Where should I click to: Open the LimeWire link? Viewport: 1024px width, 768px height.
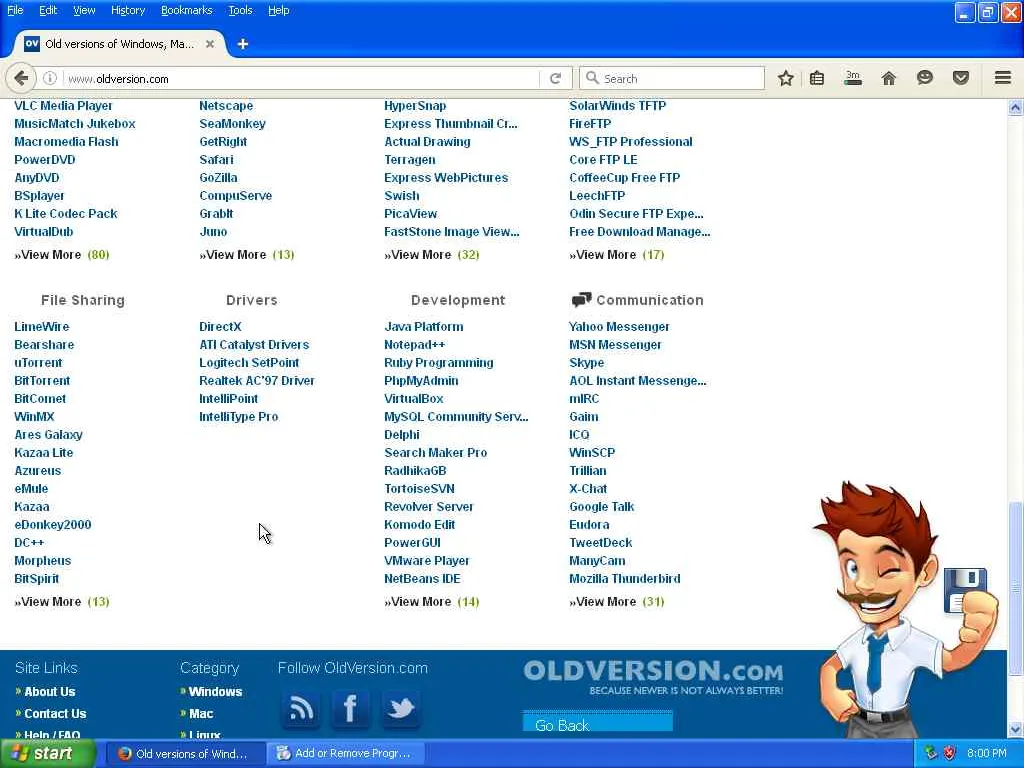click(x=42, y=327)
